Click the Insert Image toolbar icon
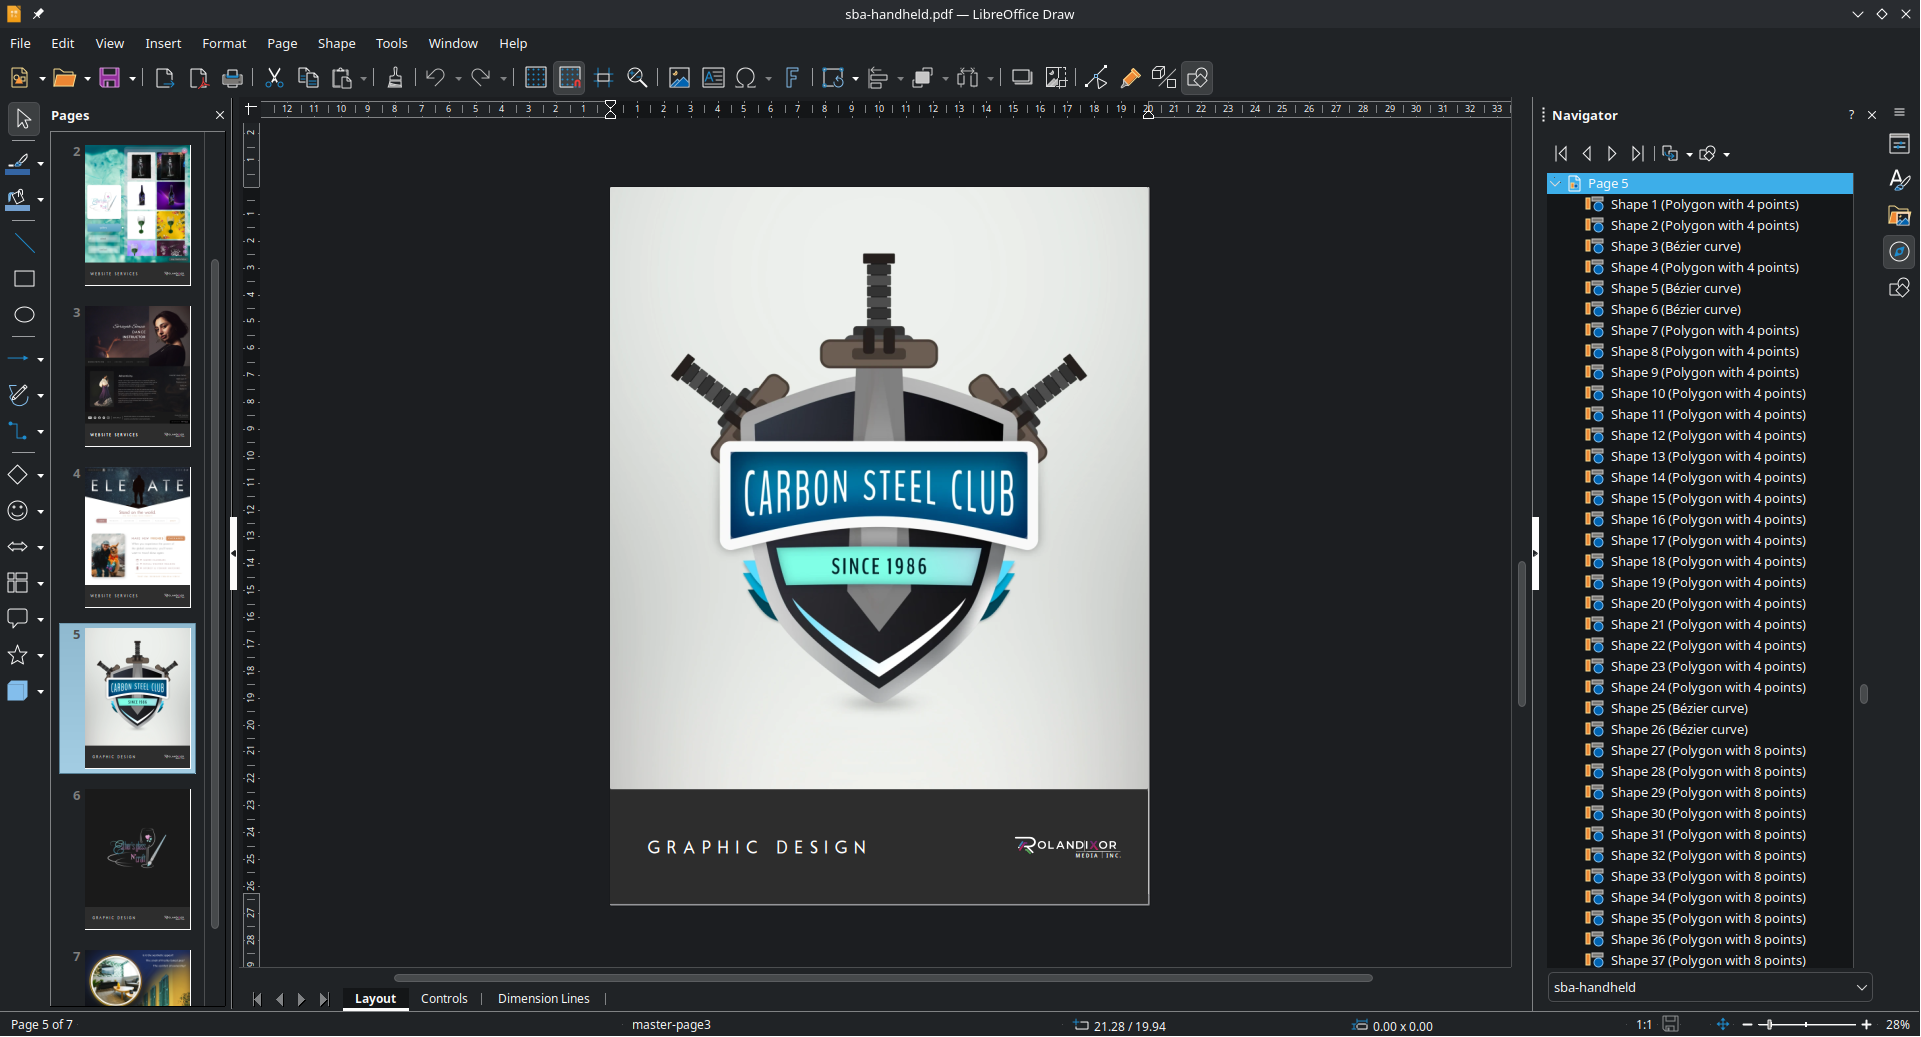Image resolution: width=1921 pixels, height=1037 pixels. tap(679, 78)
